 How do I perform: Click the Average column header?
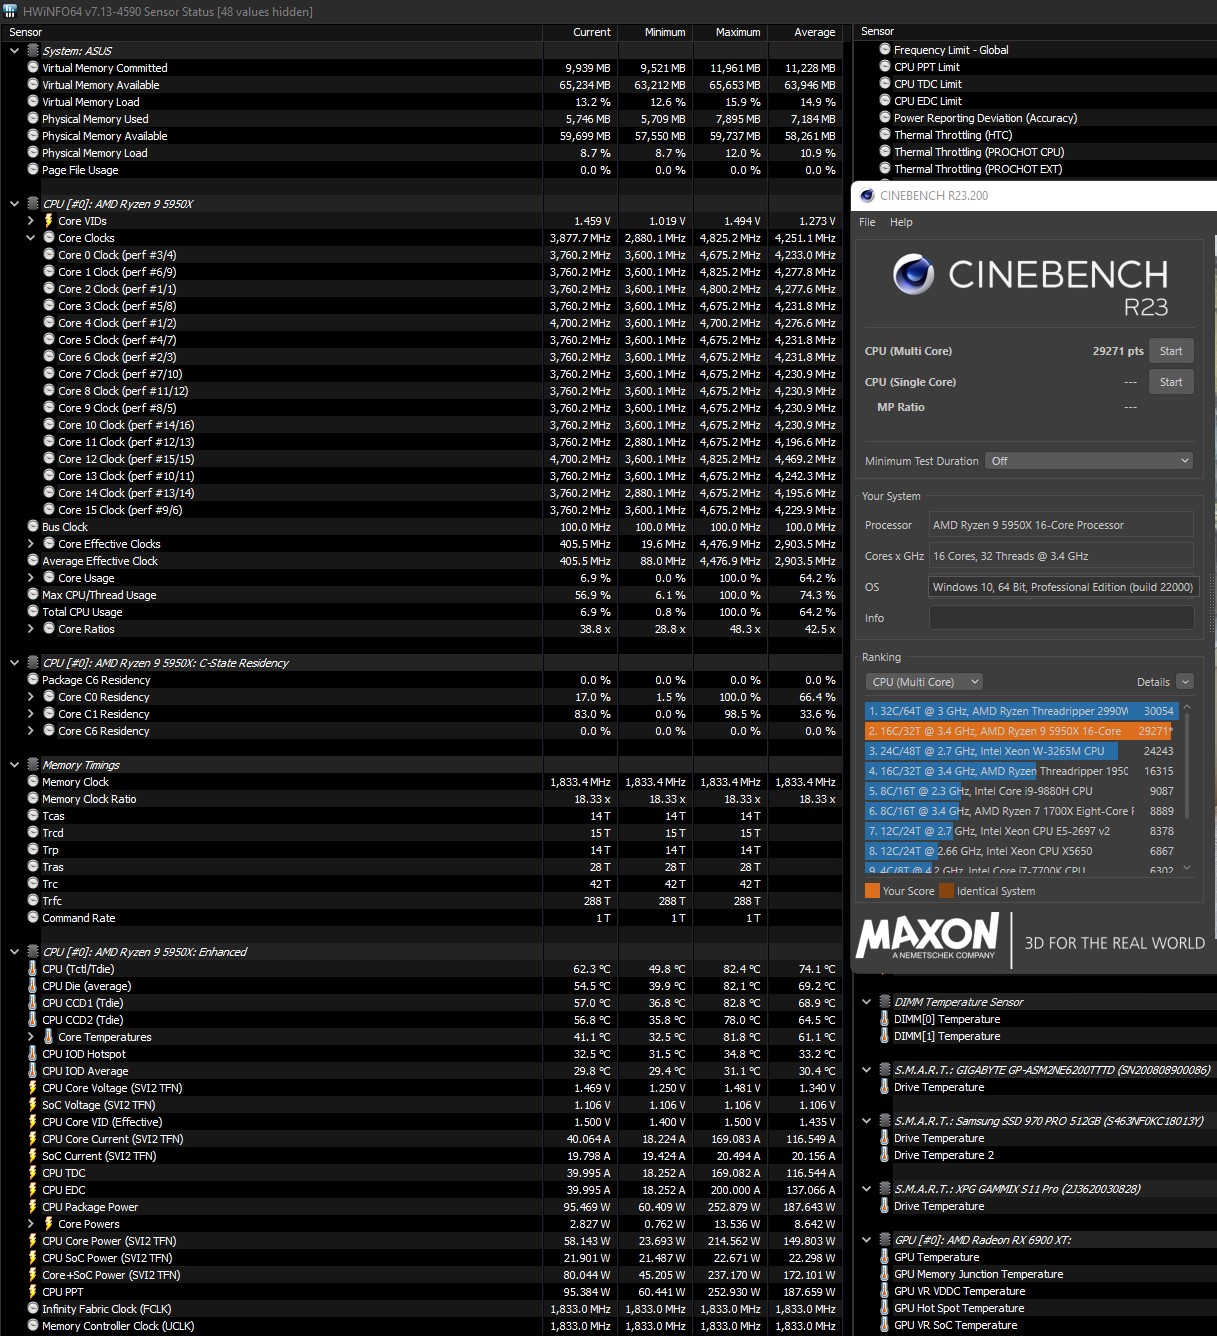pos(805,32)
